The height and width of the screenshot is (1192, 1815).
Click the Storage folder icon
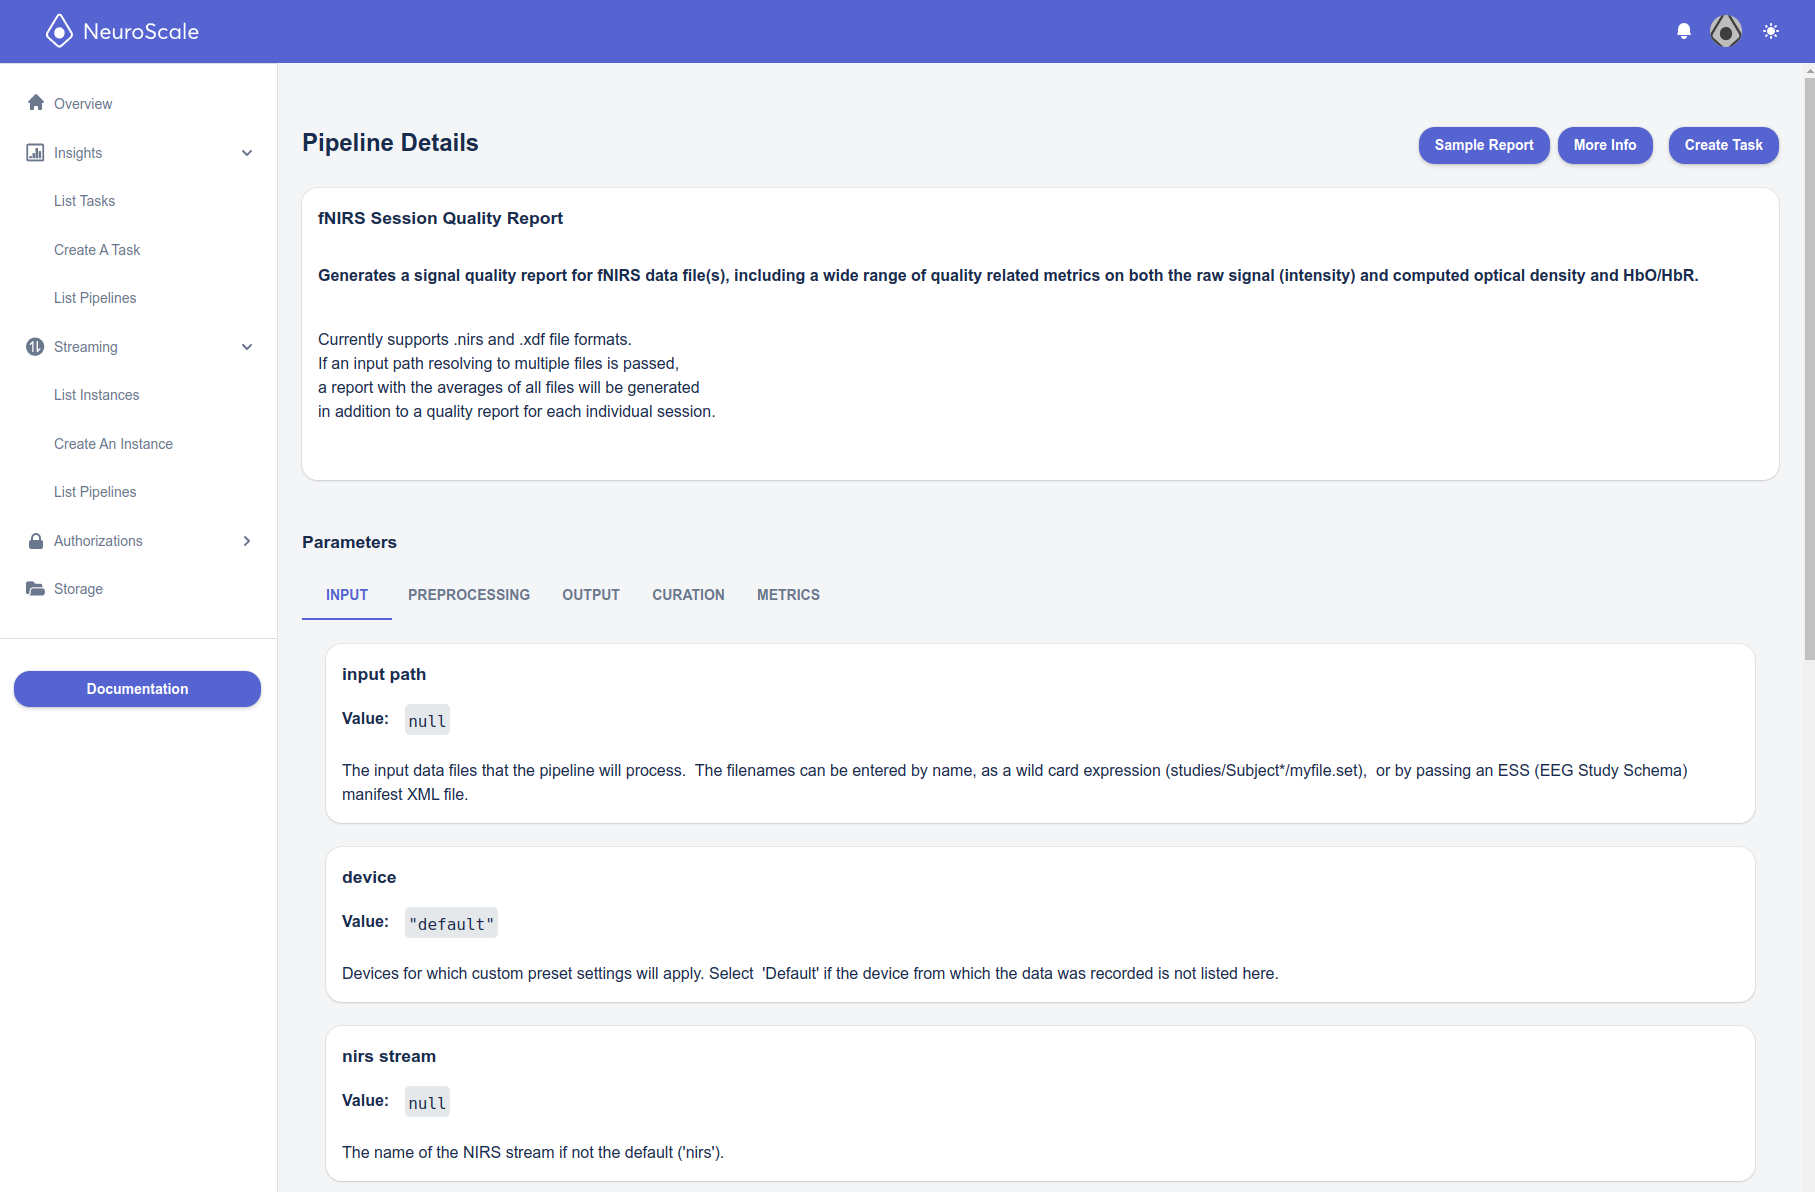35,588
